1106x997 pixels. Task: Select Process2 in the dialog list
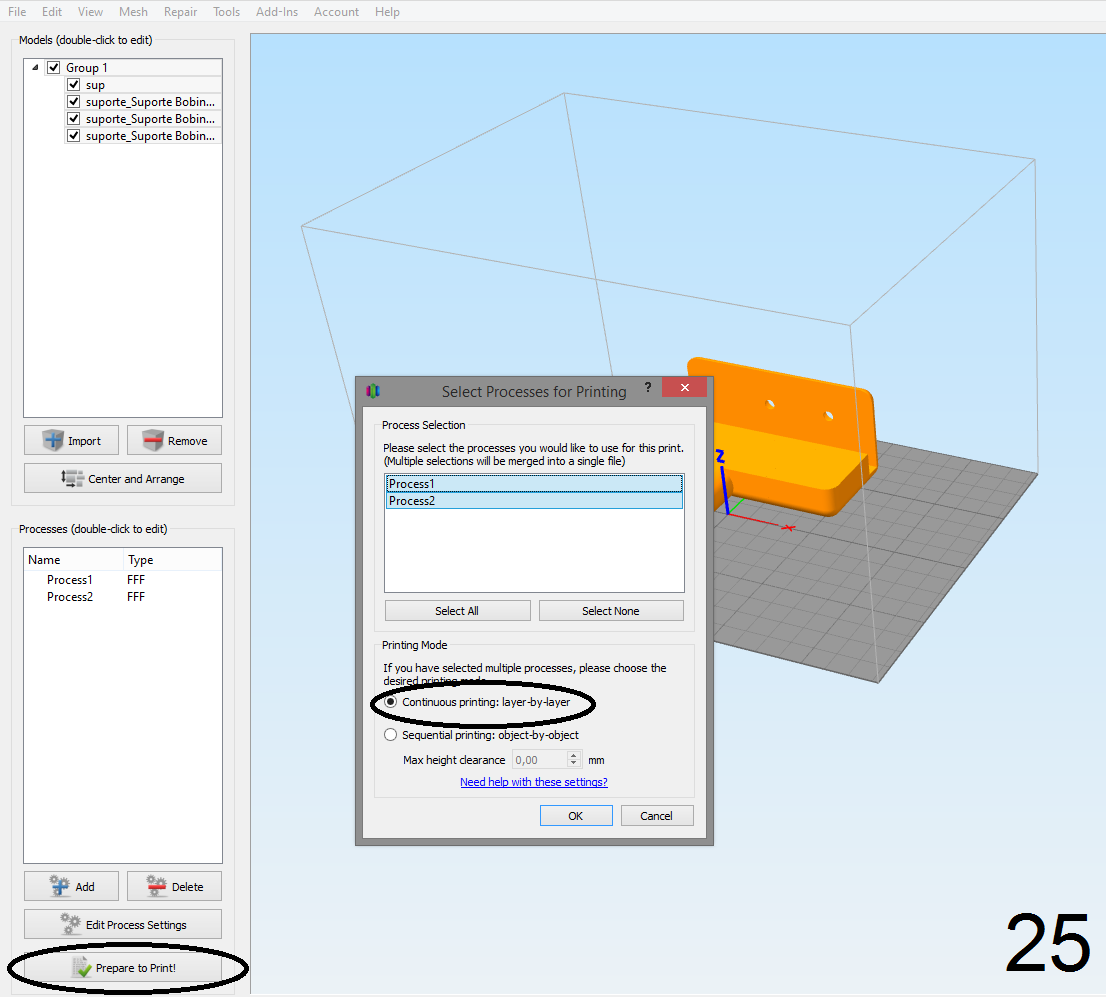click(534, 501)
